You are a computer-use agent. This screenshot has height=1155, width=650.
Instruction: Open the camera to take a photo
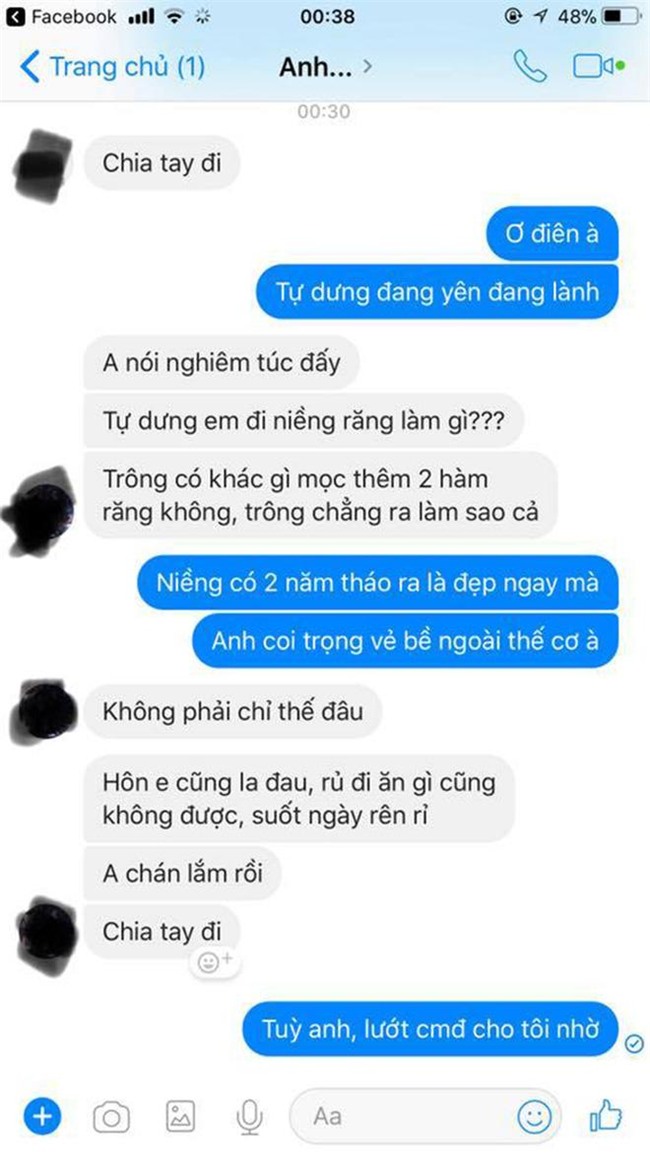point(111,1117)
